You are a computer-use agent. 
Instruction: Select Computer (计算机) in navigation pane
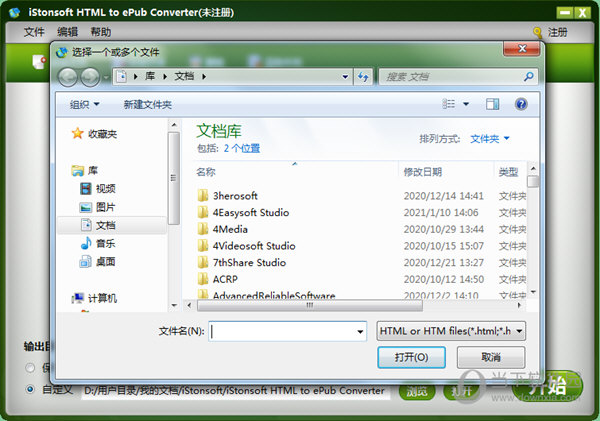94,298
